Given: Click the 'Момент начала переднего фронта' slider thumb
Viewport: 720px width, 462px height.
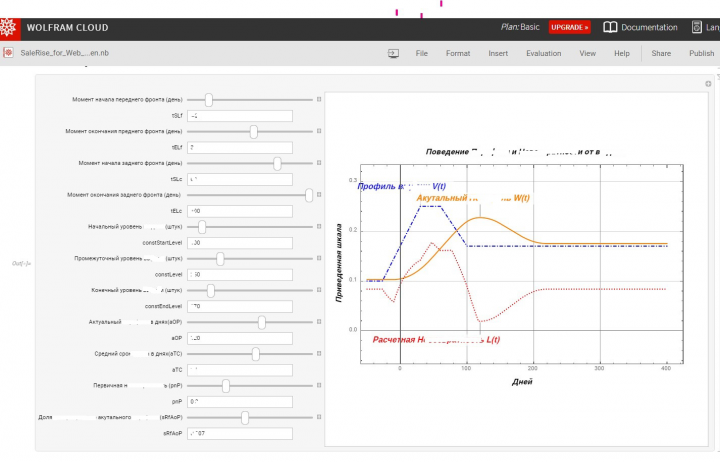Looking at the screenshot, I should (x=208, y=100).
